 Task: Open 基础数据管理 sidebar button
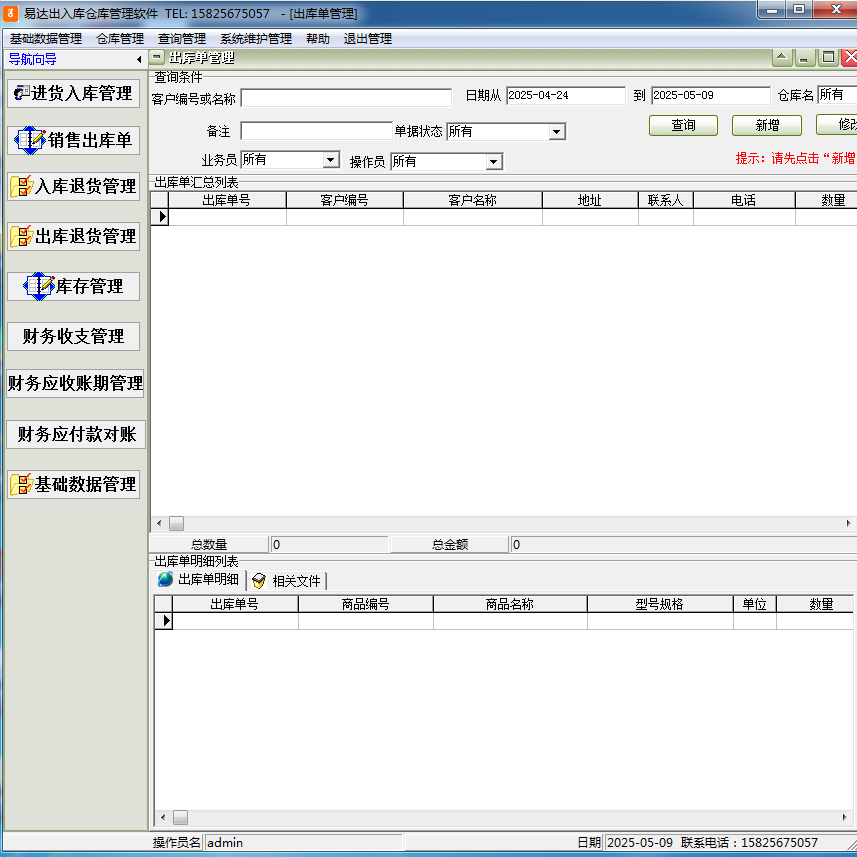pos(73,484)
